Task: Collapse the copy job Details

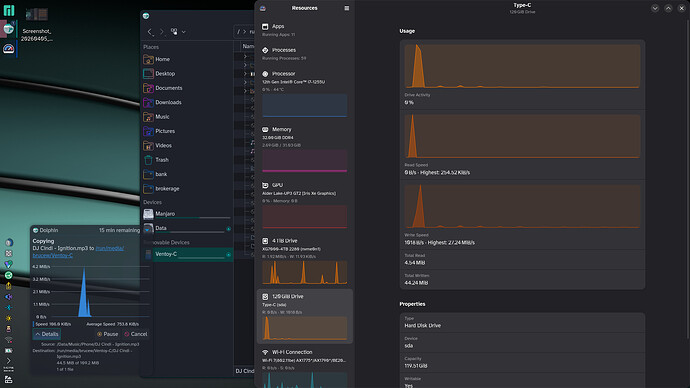Action: point(47,334)
